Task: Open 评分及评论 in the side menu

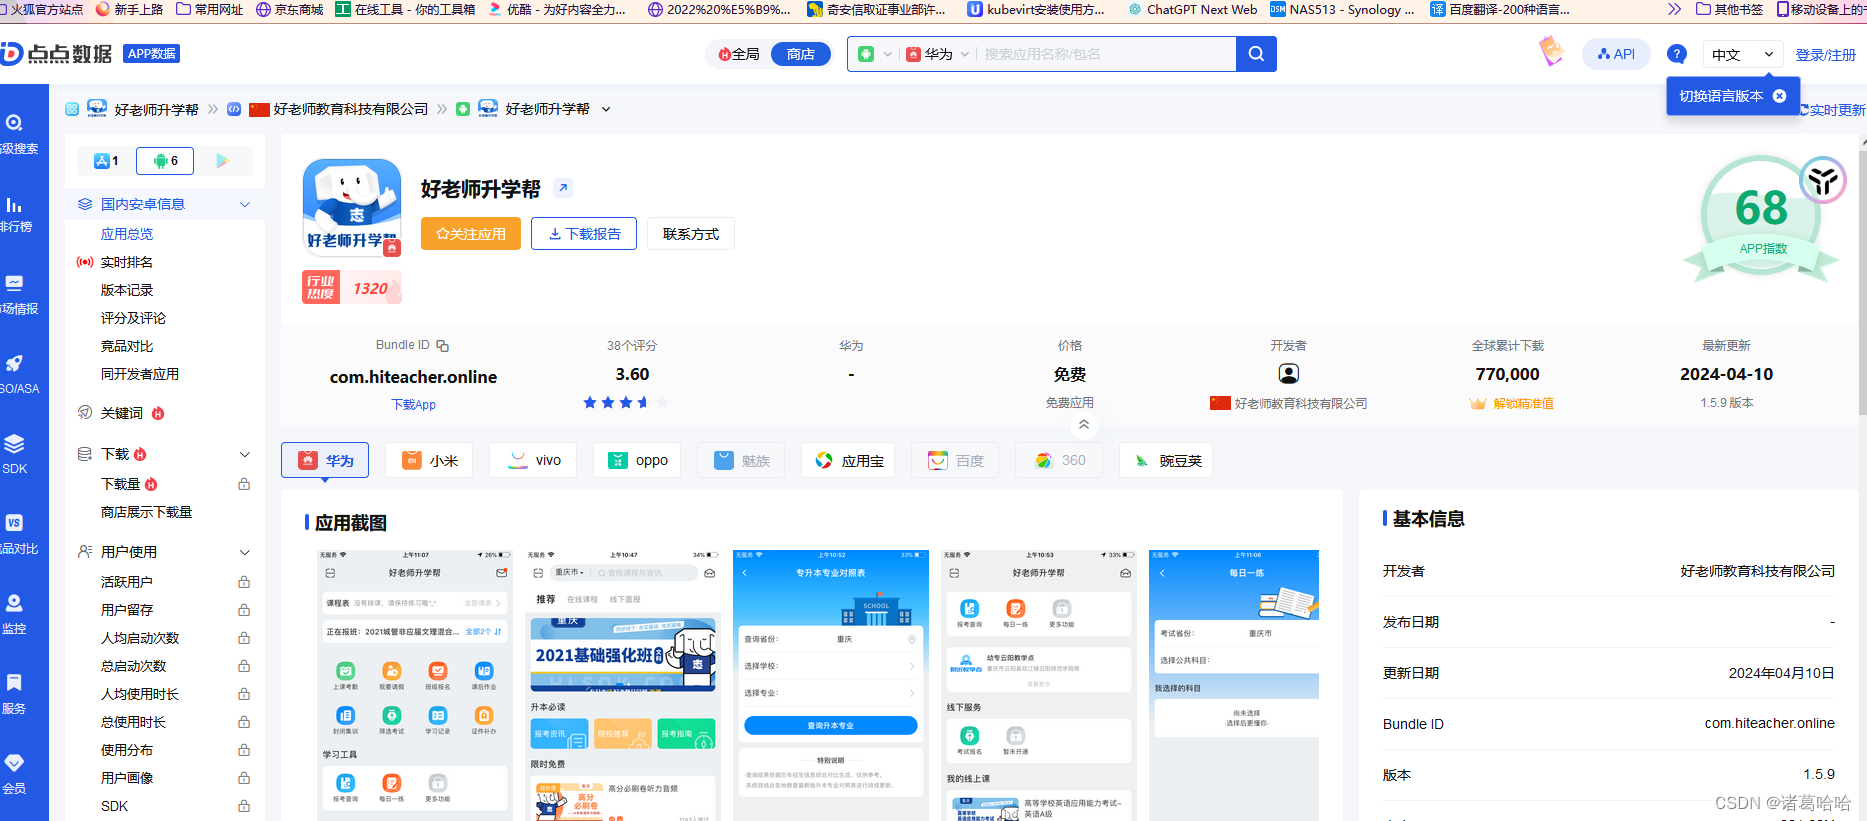Action: (x=133, y=318)
